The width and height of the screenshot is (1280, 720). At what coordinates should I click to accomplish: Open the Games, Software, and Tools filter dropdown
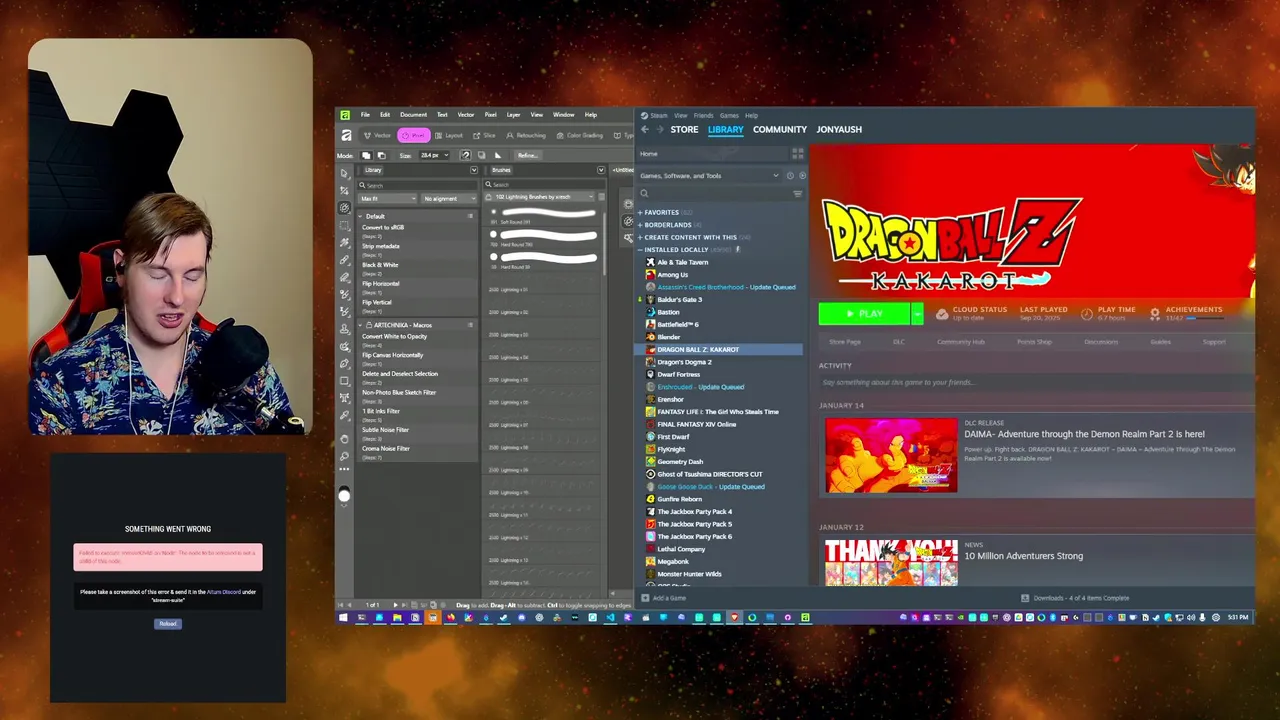[x=709, y=176]
